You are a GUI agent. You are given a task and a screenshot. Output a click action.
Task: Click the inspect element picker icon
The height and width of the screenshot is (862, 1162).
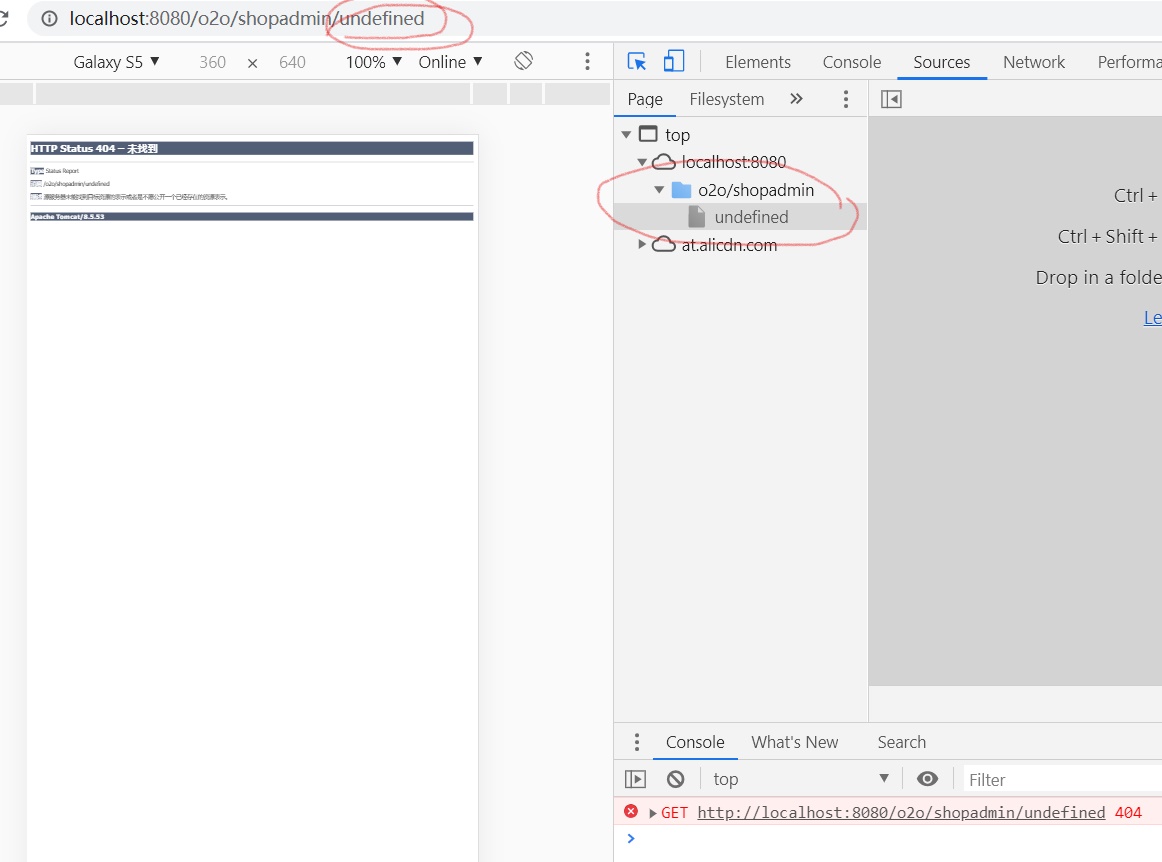(637, 62)
